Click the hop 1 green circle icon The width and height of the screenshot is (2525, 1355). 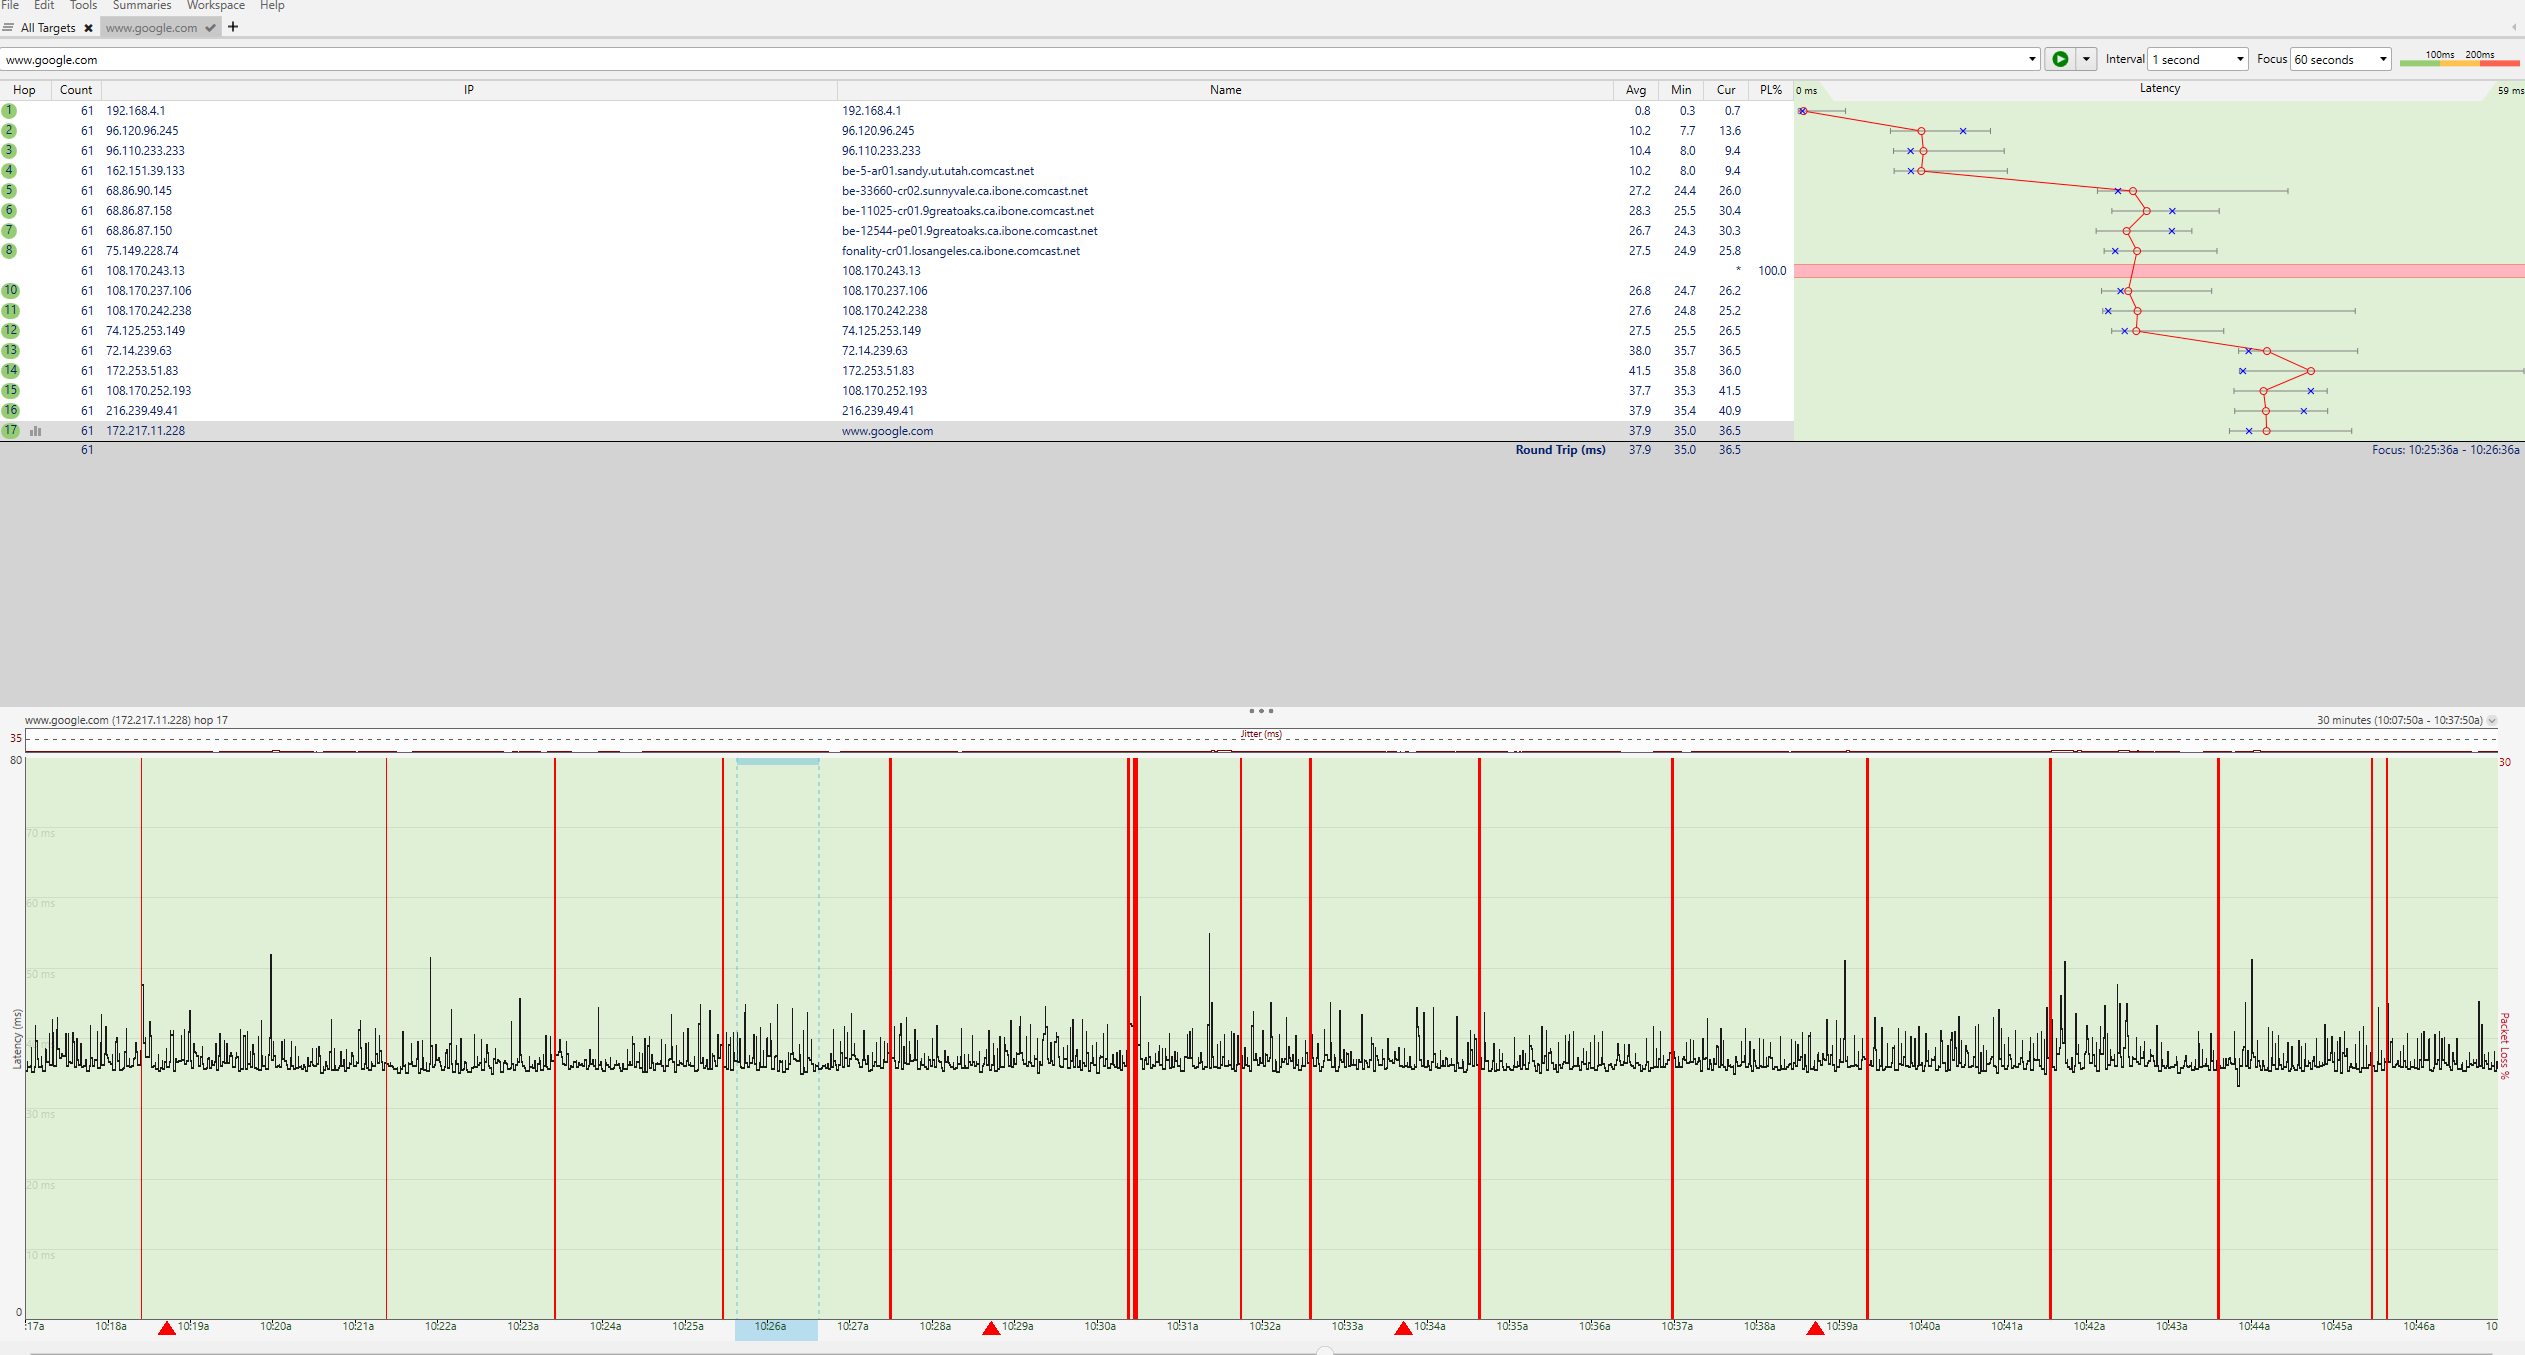pos(9,111)
